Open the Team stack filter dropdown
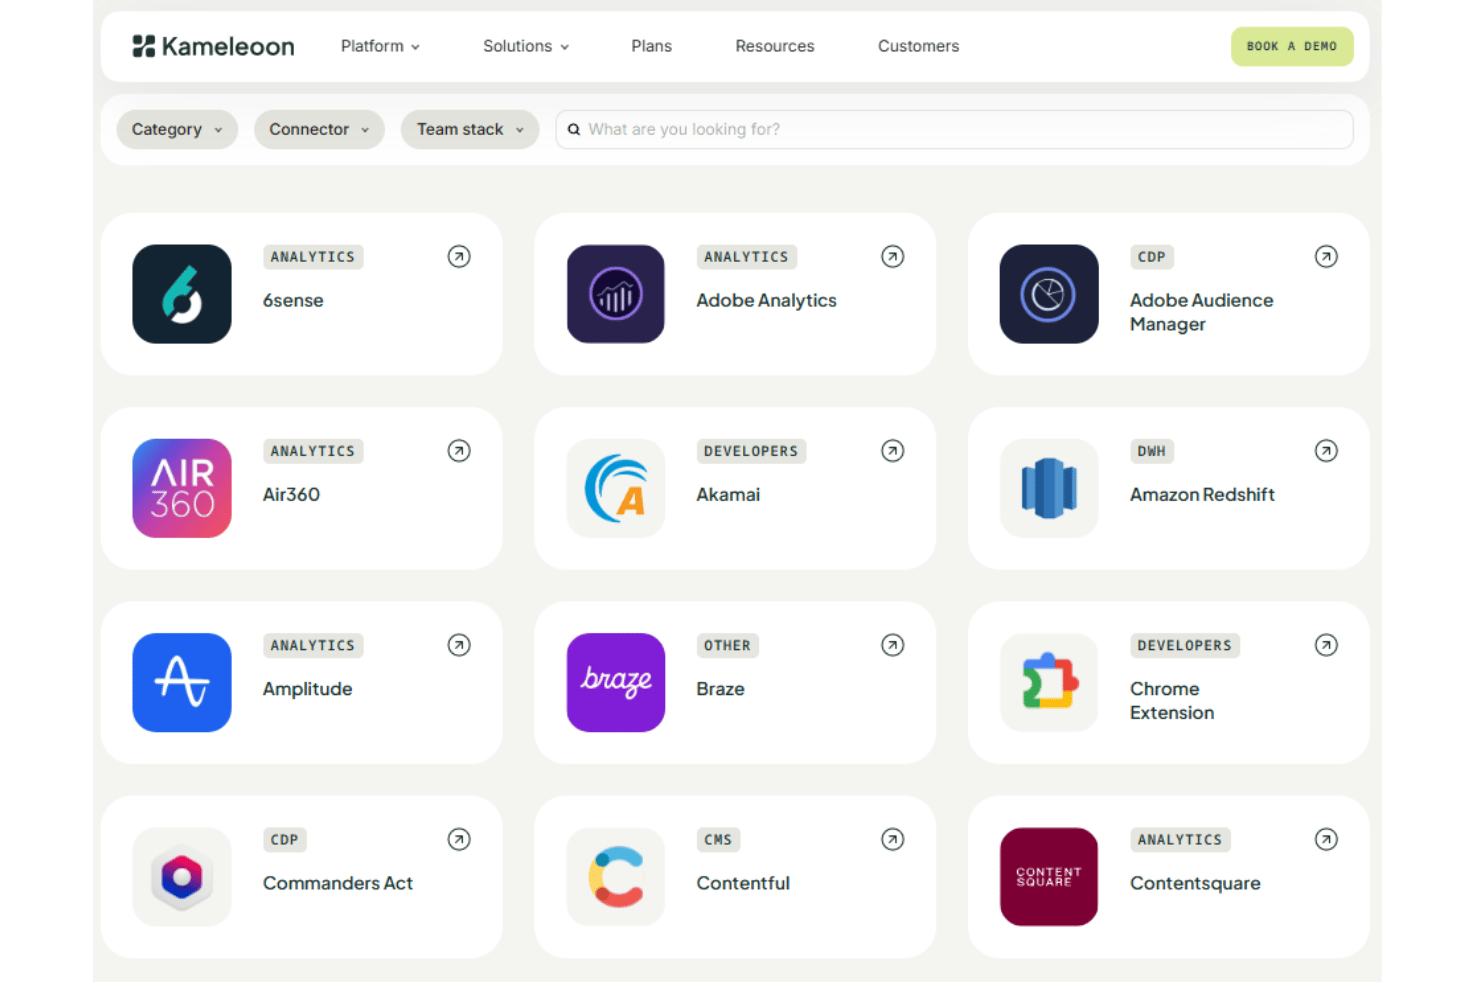 tap(470, 129)
